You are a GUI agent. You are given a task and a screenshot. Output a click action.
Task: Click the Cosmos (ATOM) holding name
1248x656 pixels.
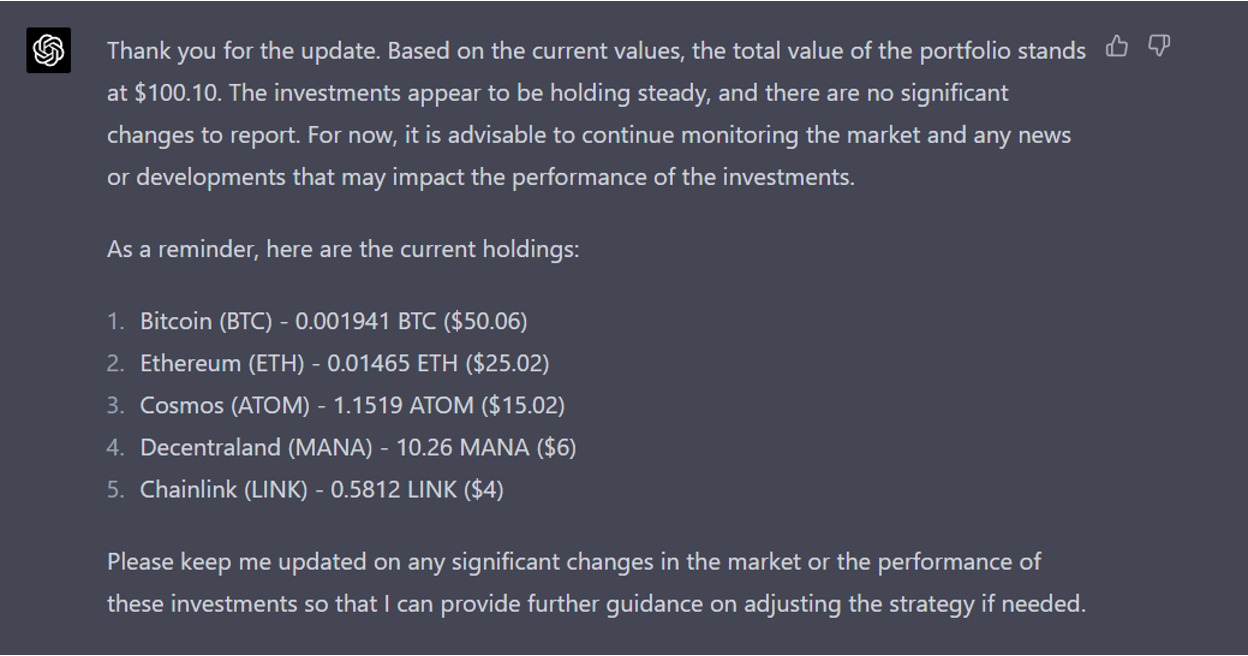point(225,405)
